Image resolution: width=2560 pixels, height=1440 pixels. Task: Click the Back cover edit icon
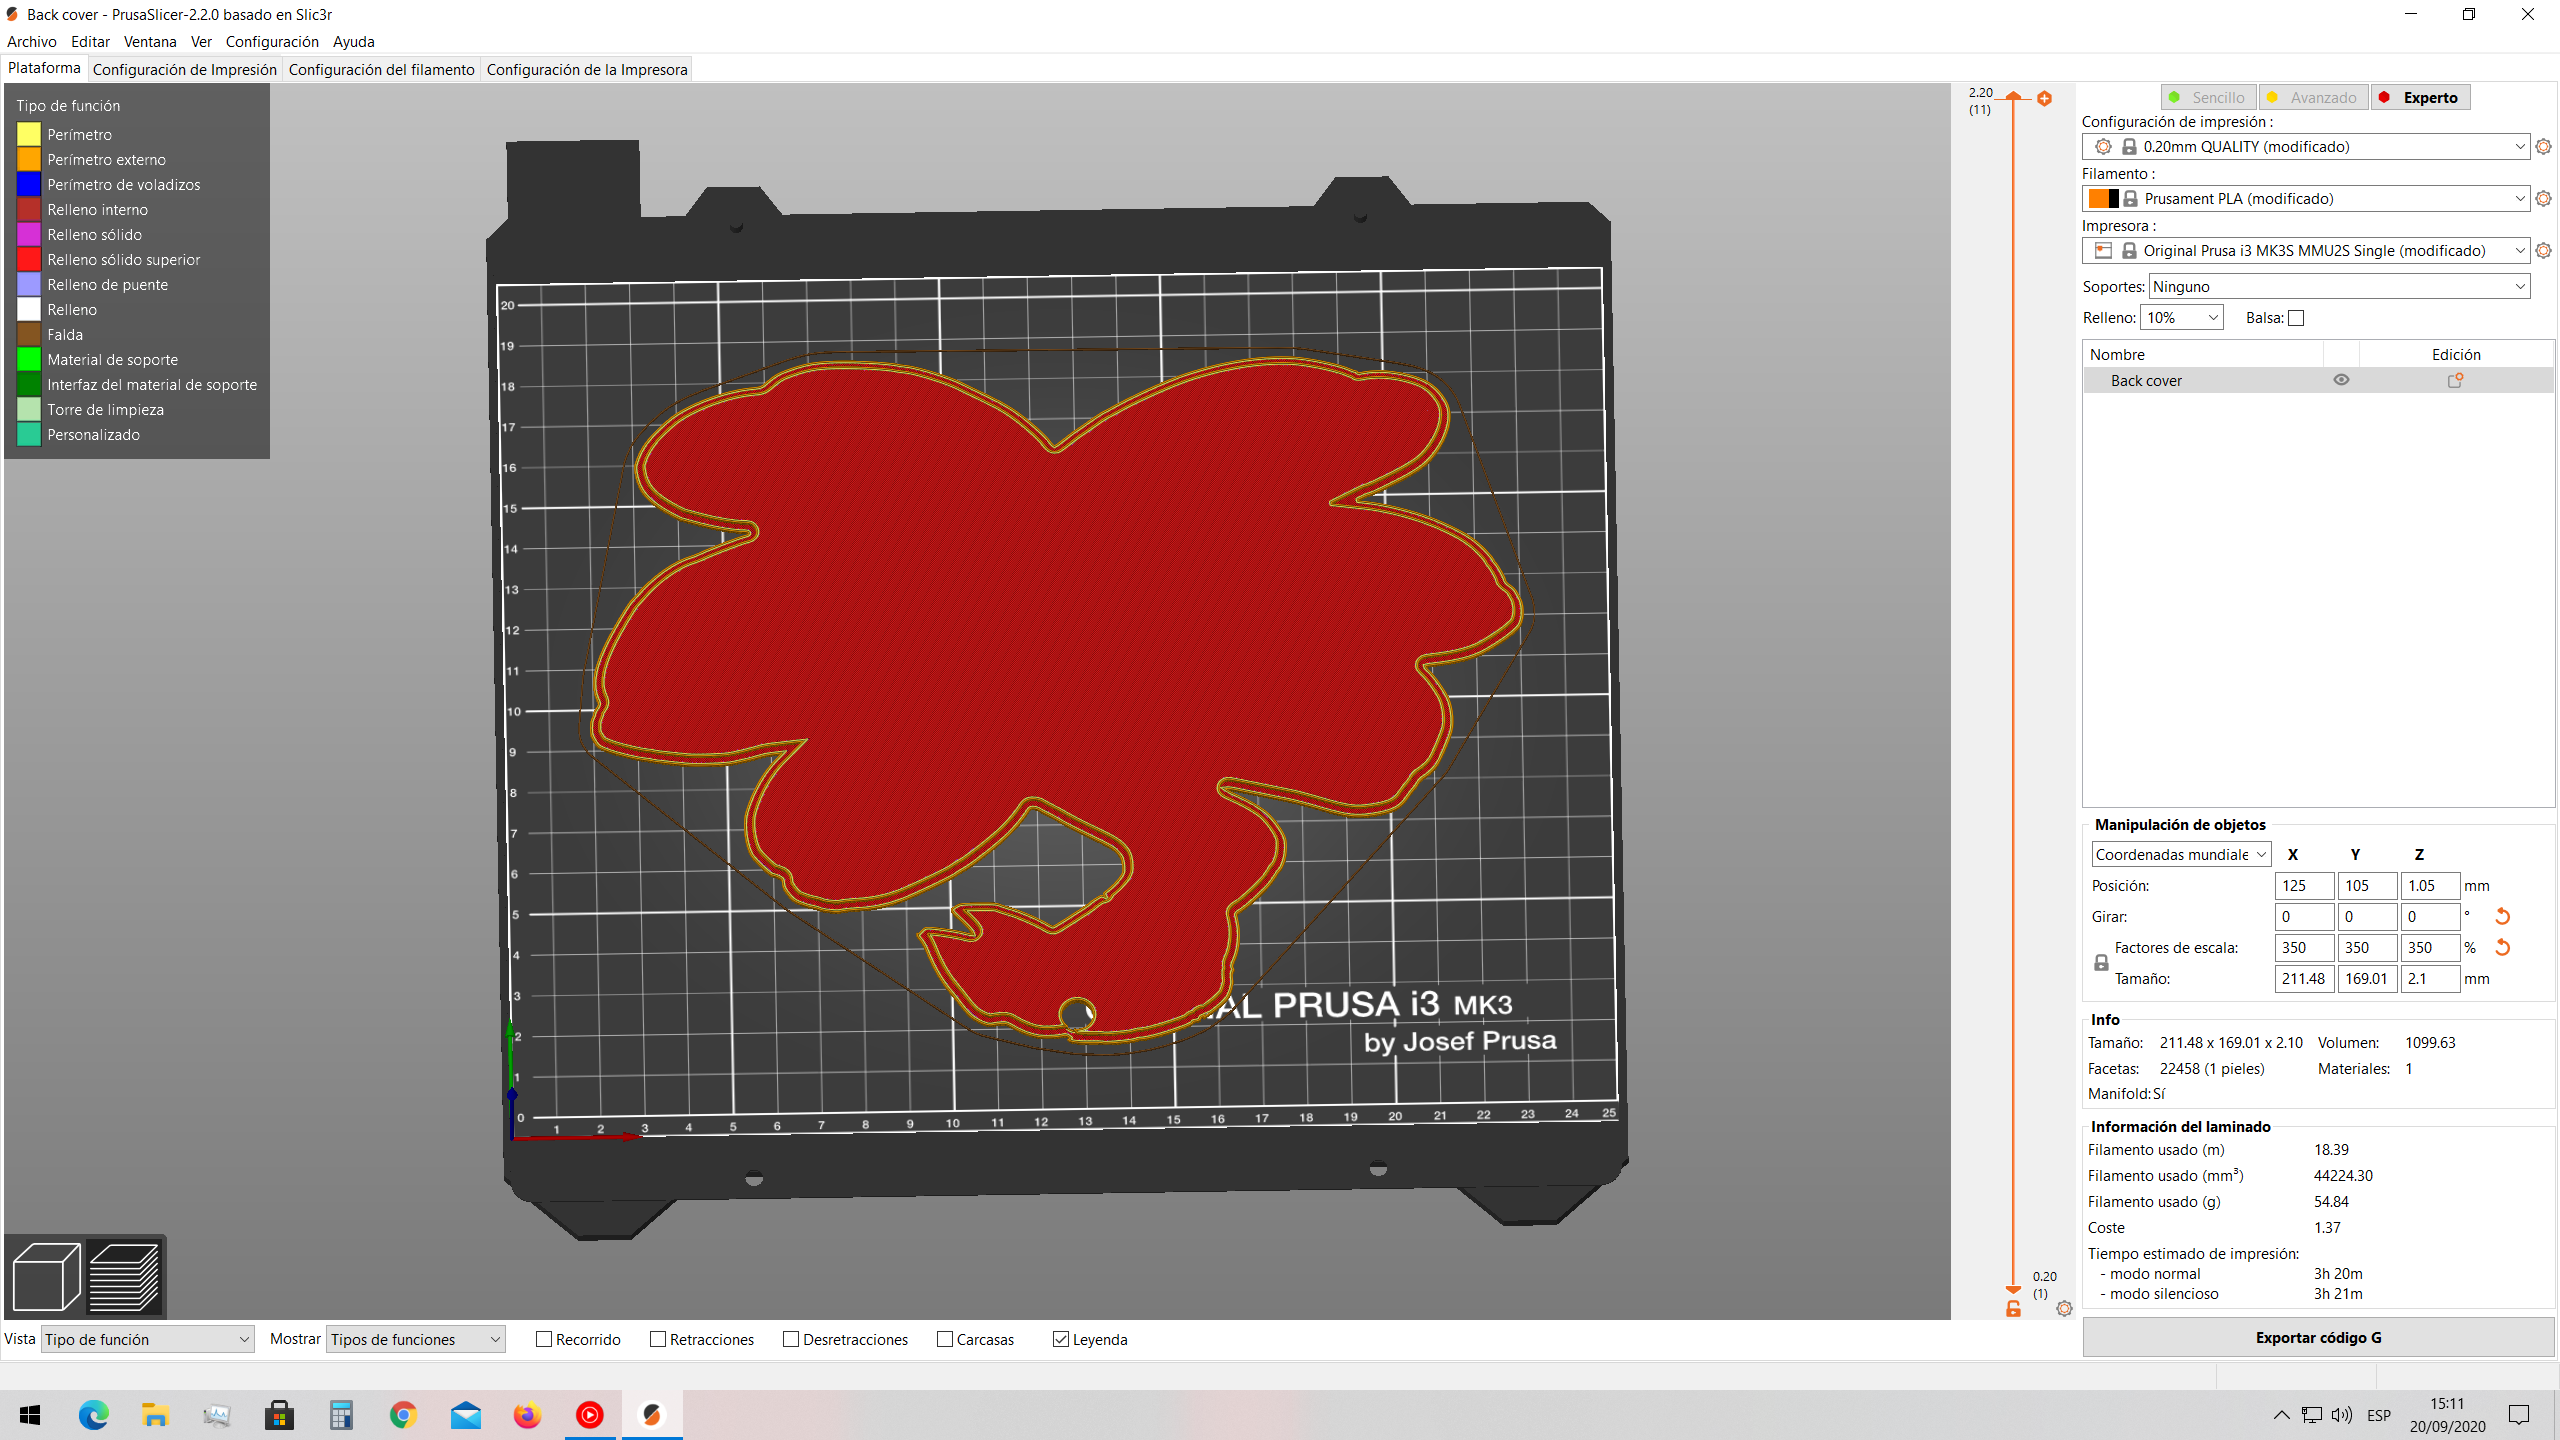point(2455,380)
